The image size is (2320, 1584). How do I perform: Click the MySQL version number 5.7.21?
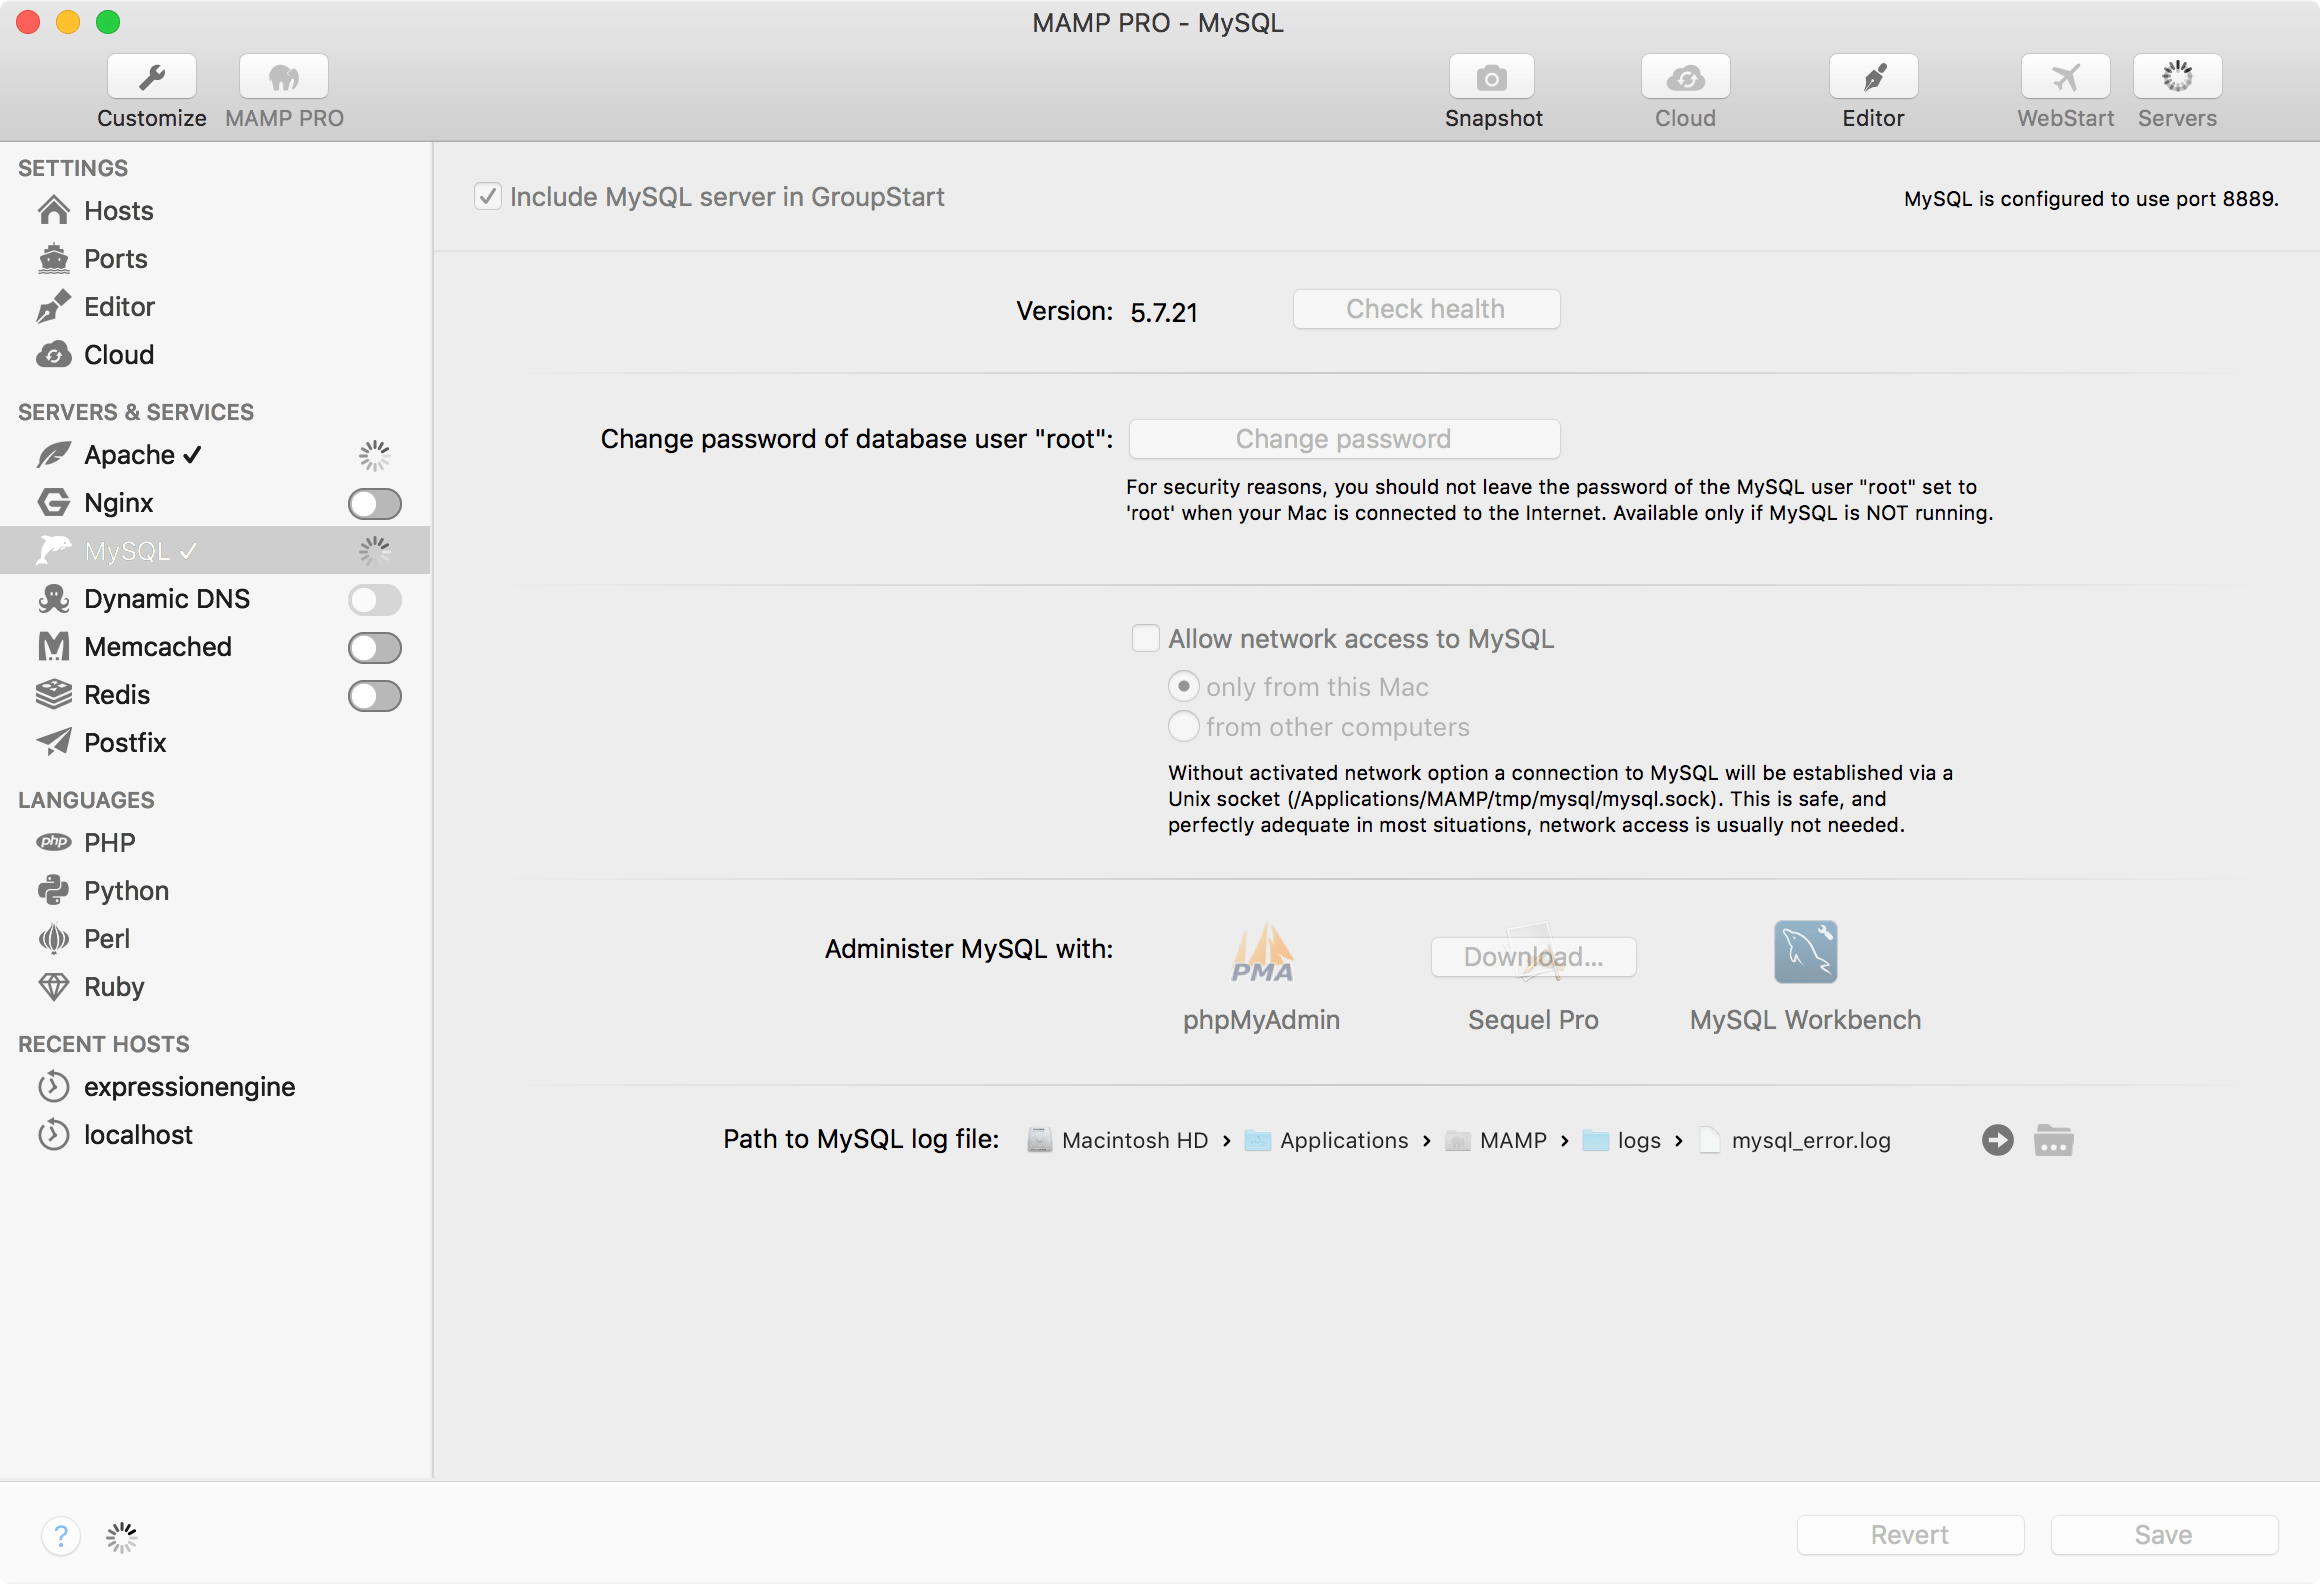(1164, 312)
